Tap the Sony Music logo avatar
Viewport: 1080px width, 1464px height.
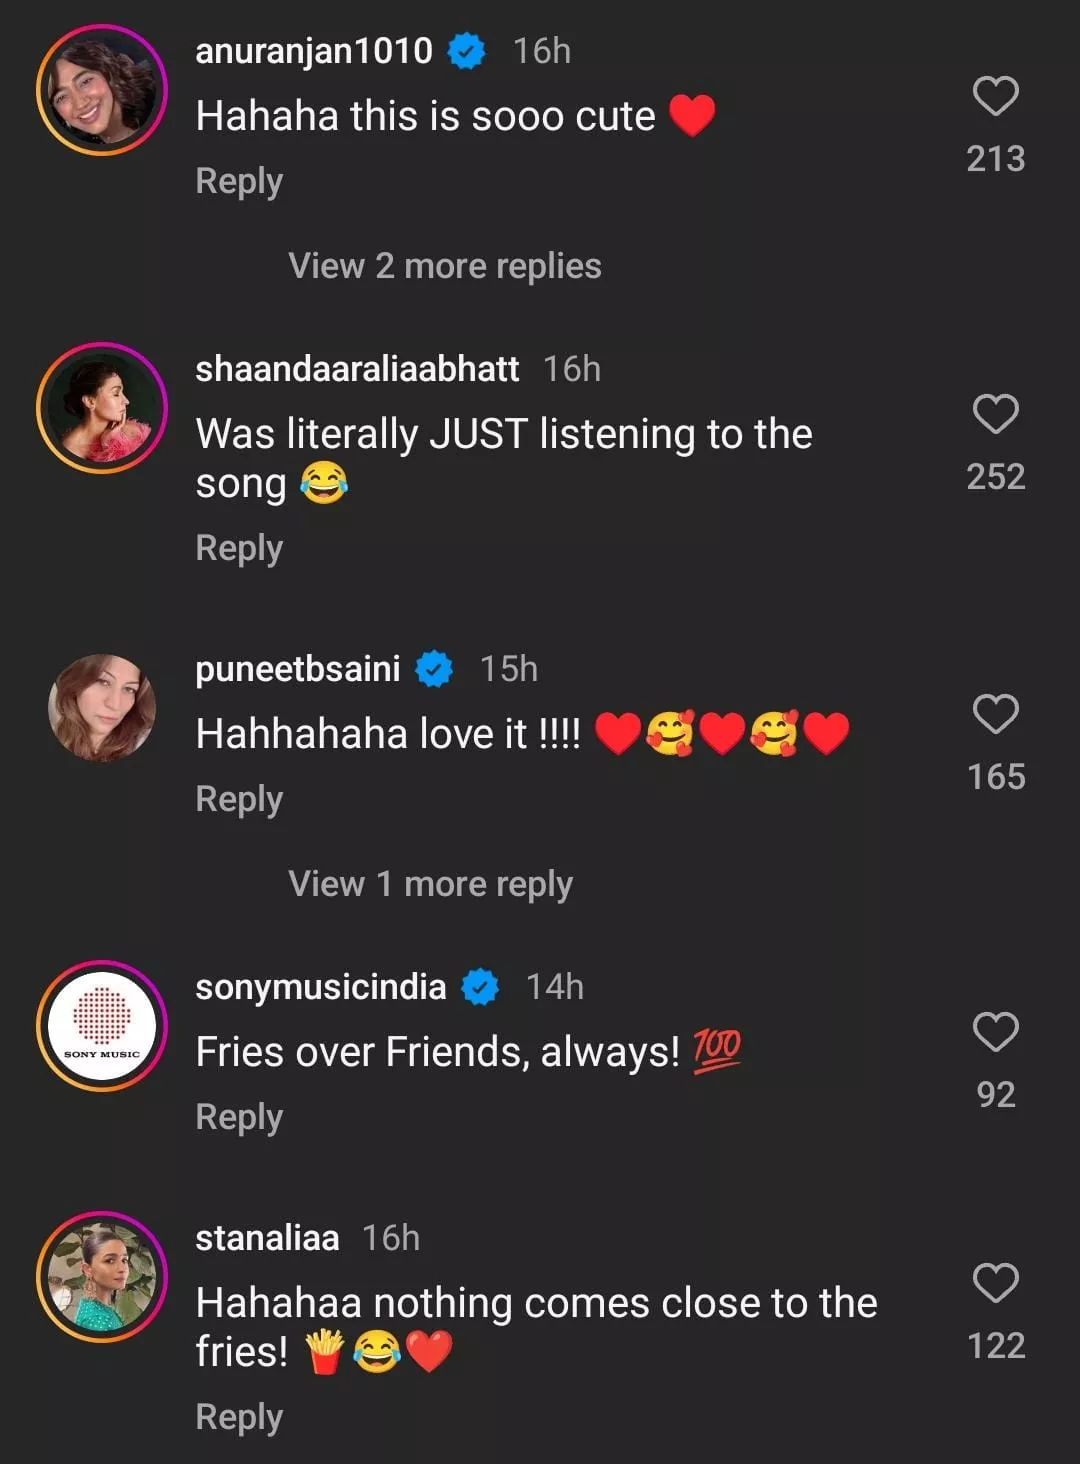pyautogui.click(x=102, y=1026)
